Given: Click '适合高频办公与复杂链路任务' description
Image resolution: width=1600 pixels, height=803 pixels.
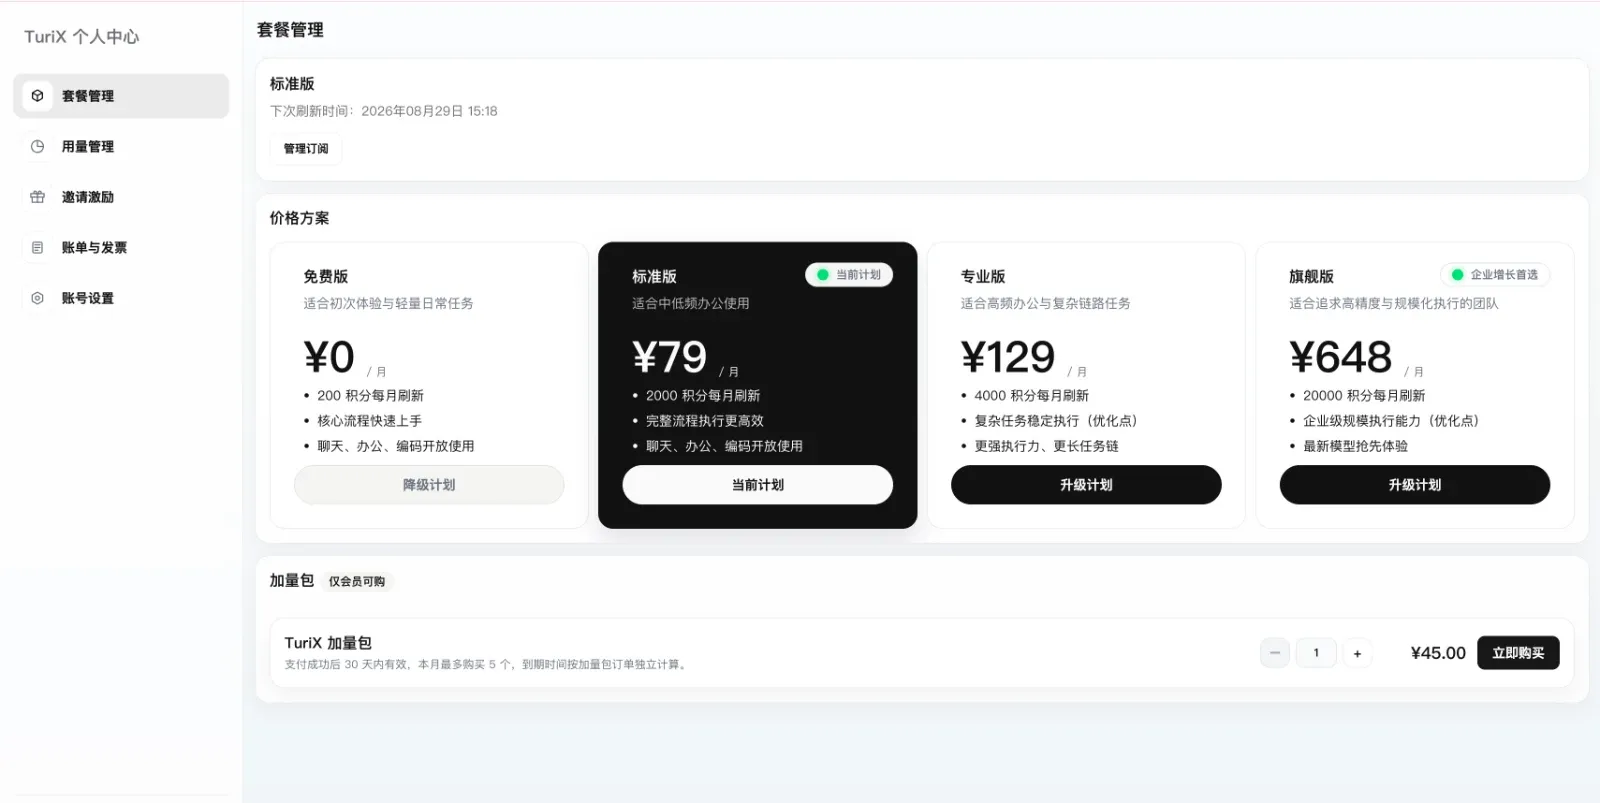Looking at the screenshot, I should pos(1045,303).
